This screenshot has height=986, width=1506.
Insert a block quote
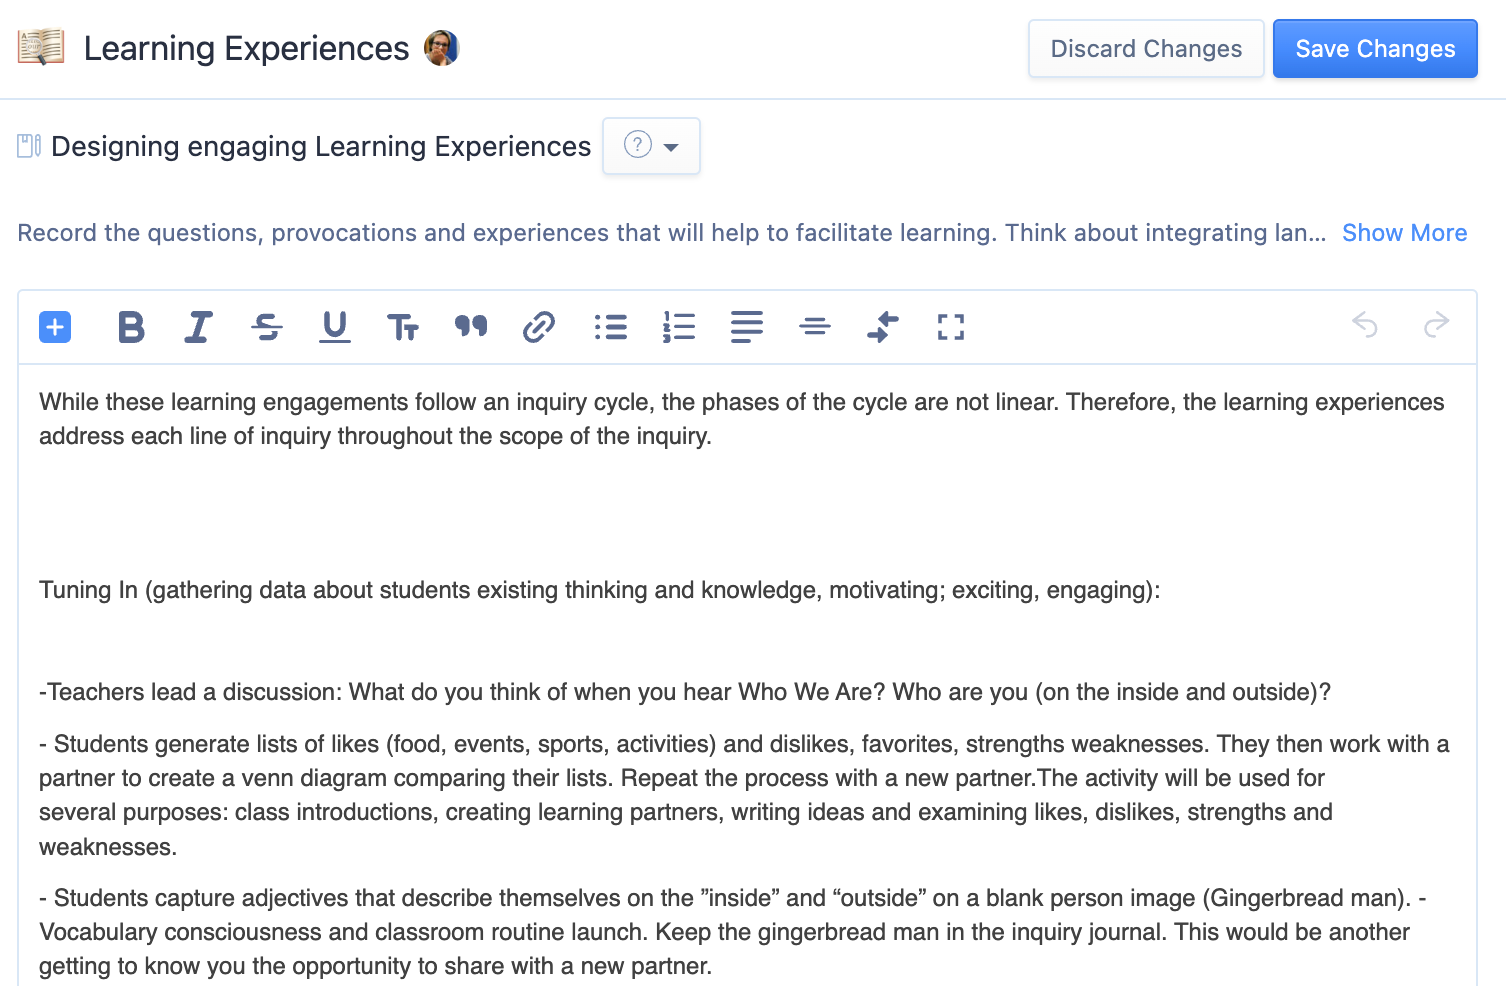click(471, 327)
